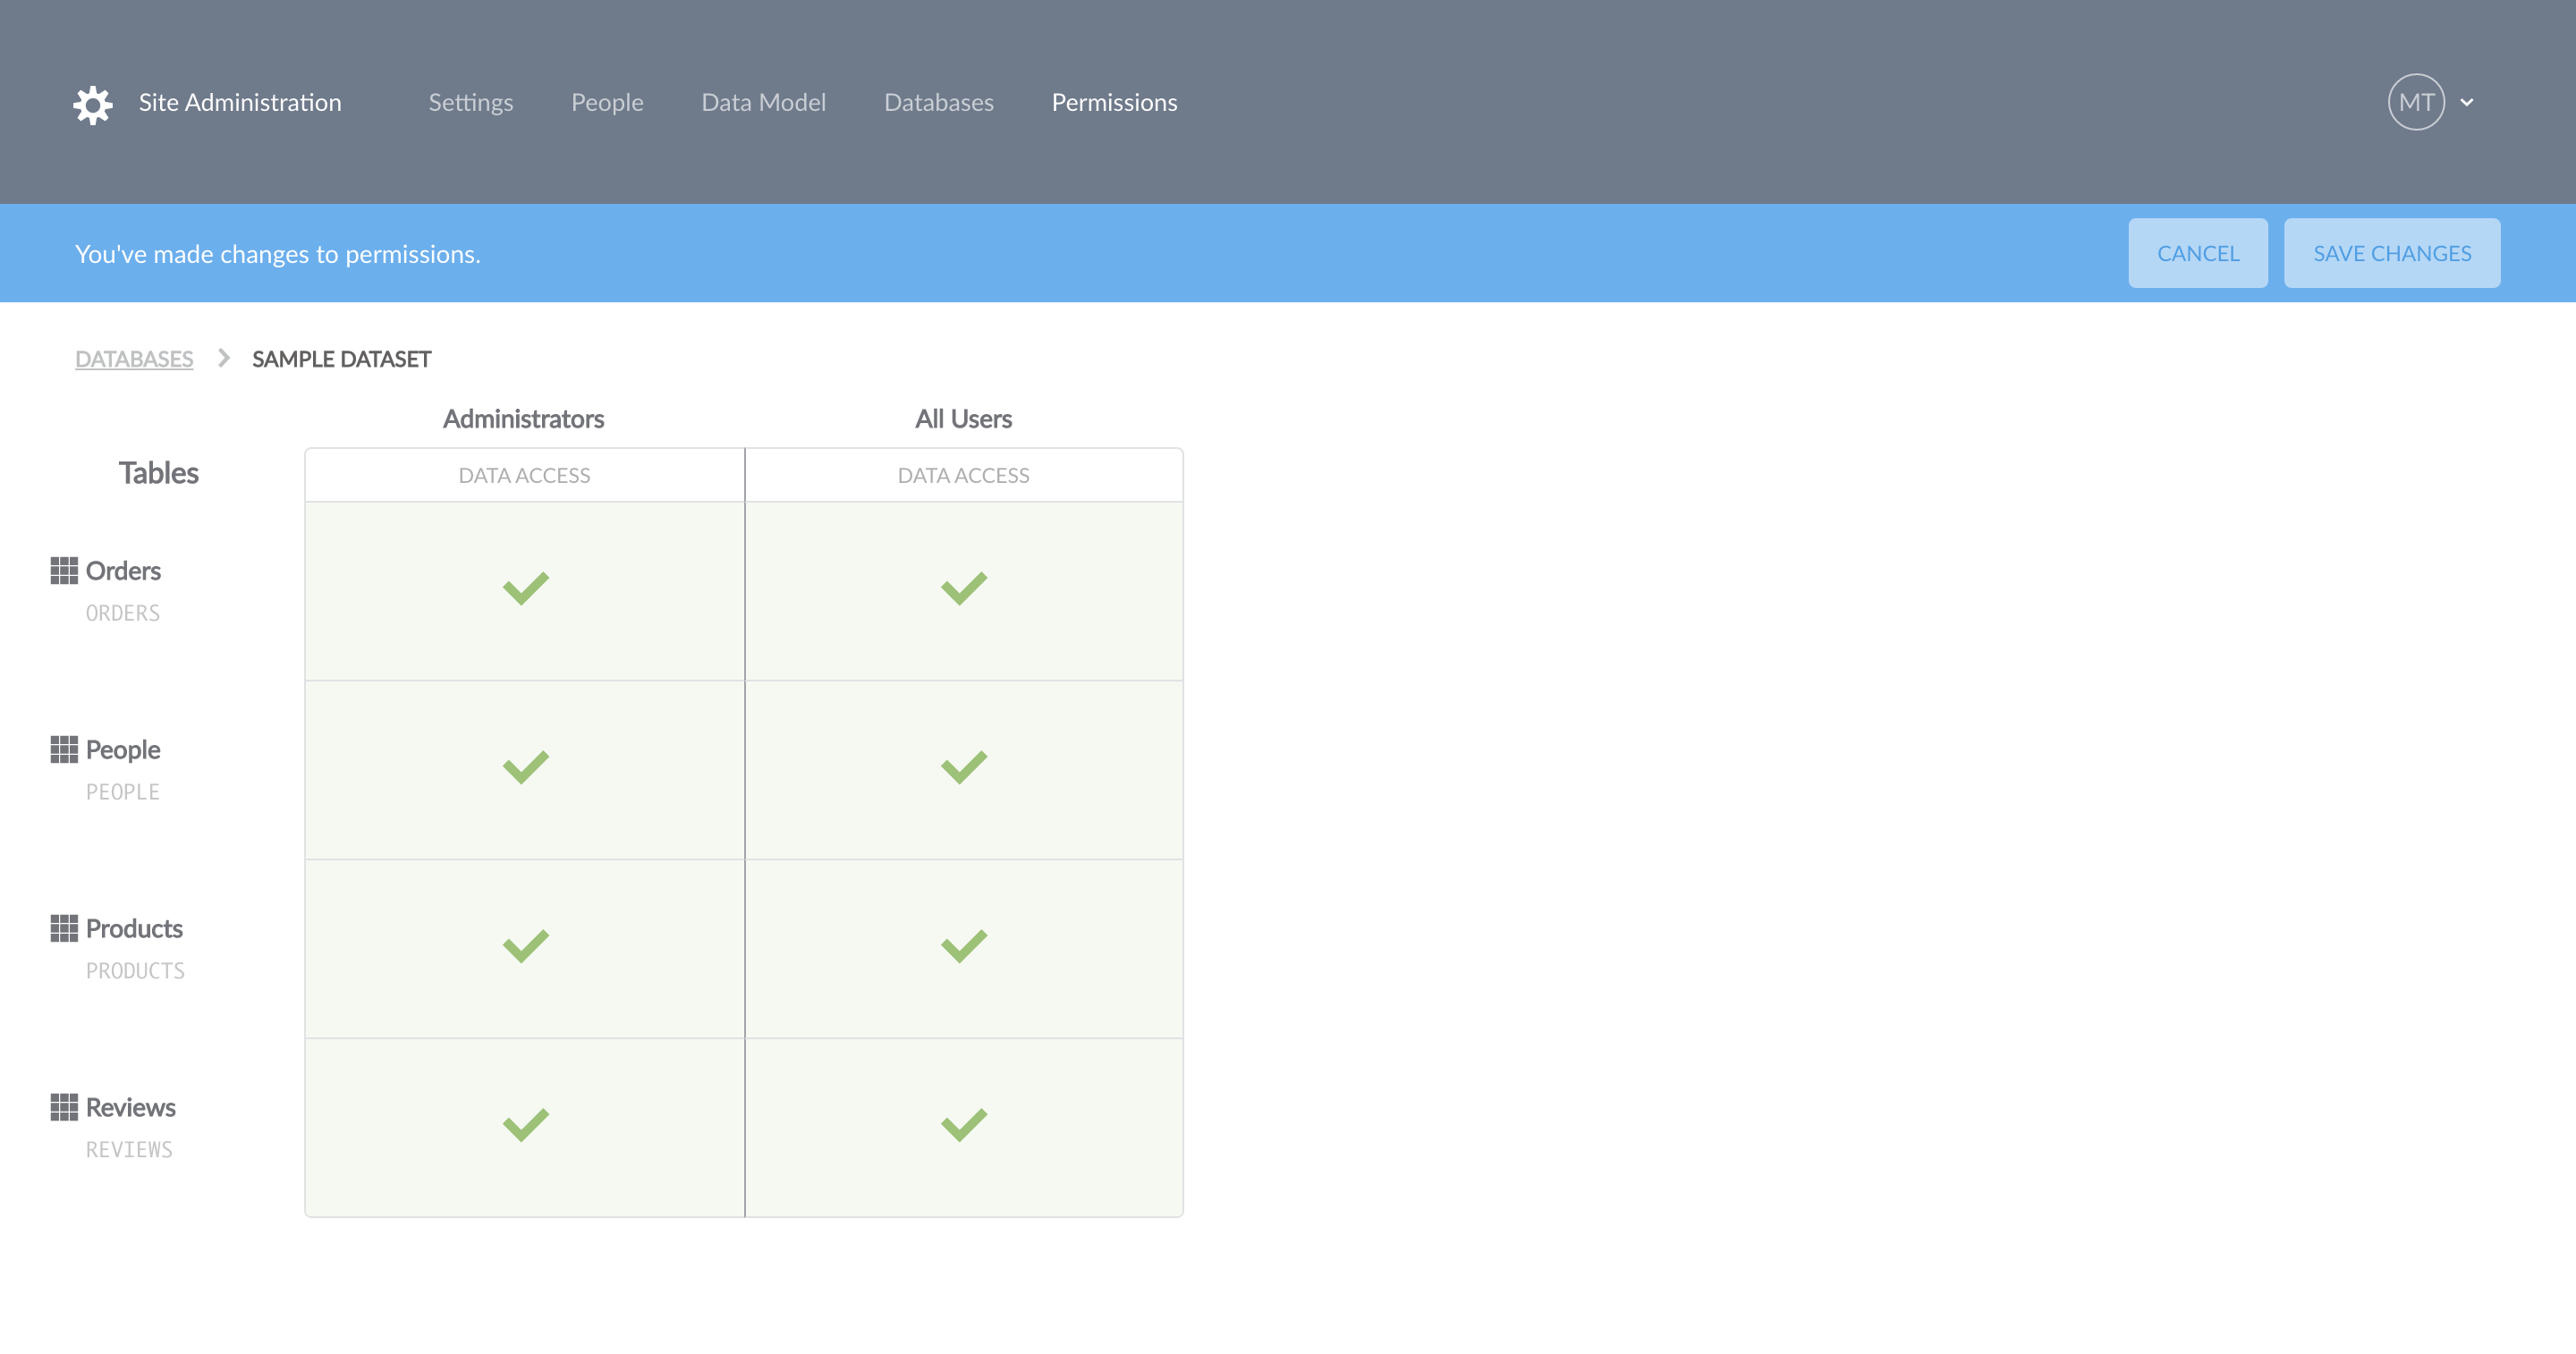
Task: Toggle Administrators access checkmark for Orders
Action: pyautogui.click(x=525, y=589)
